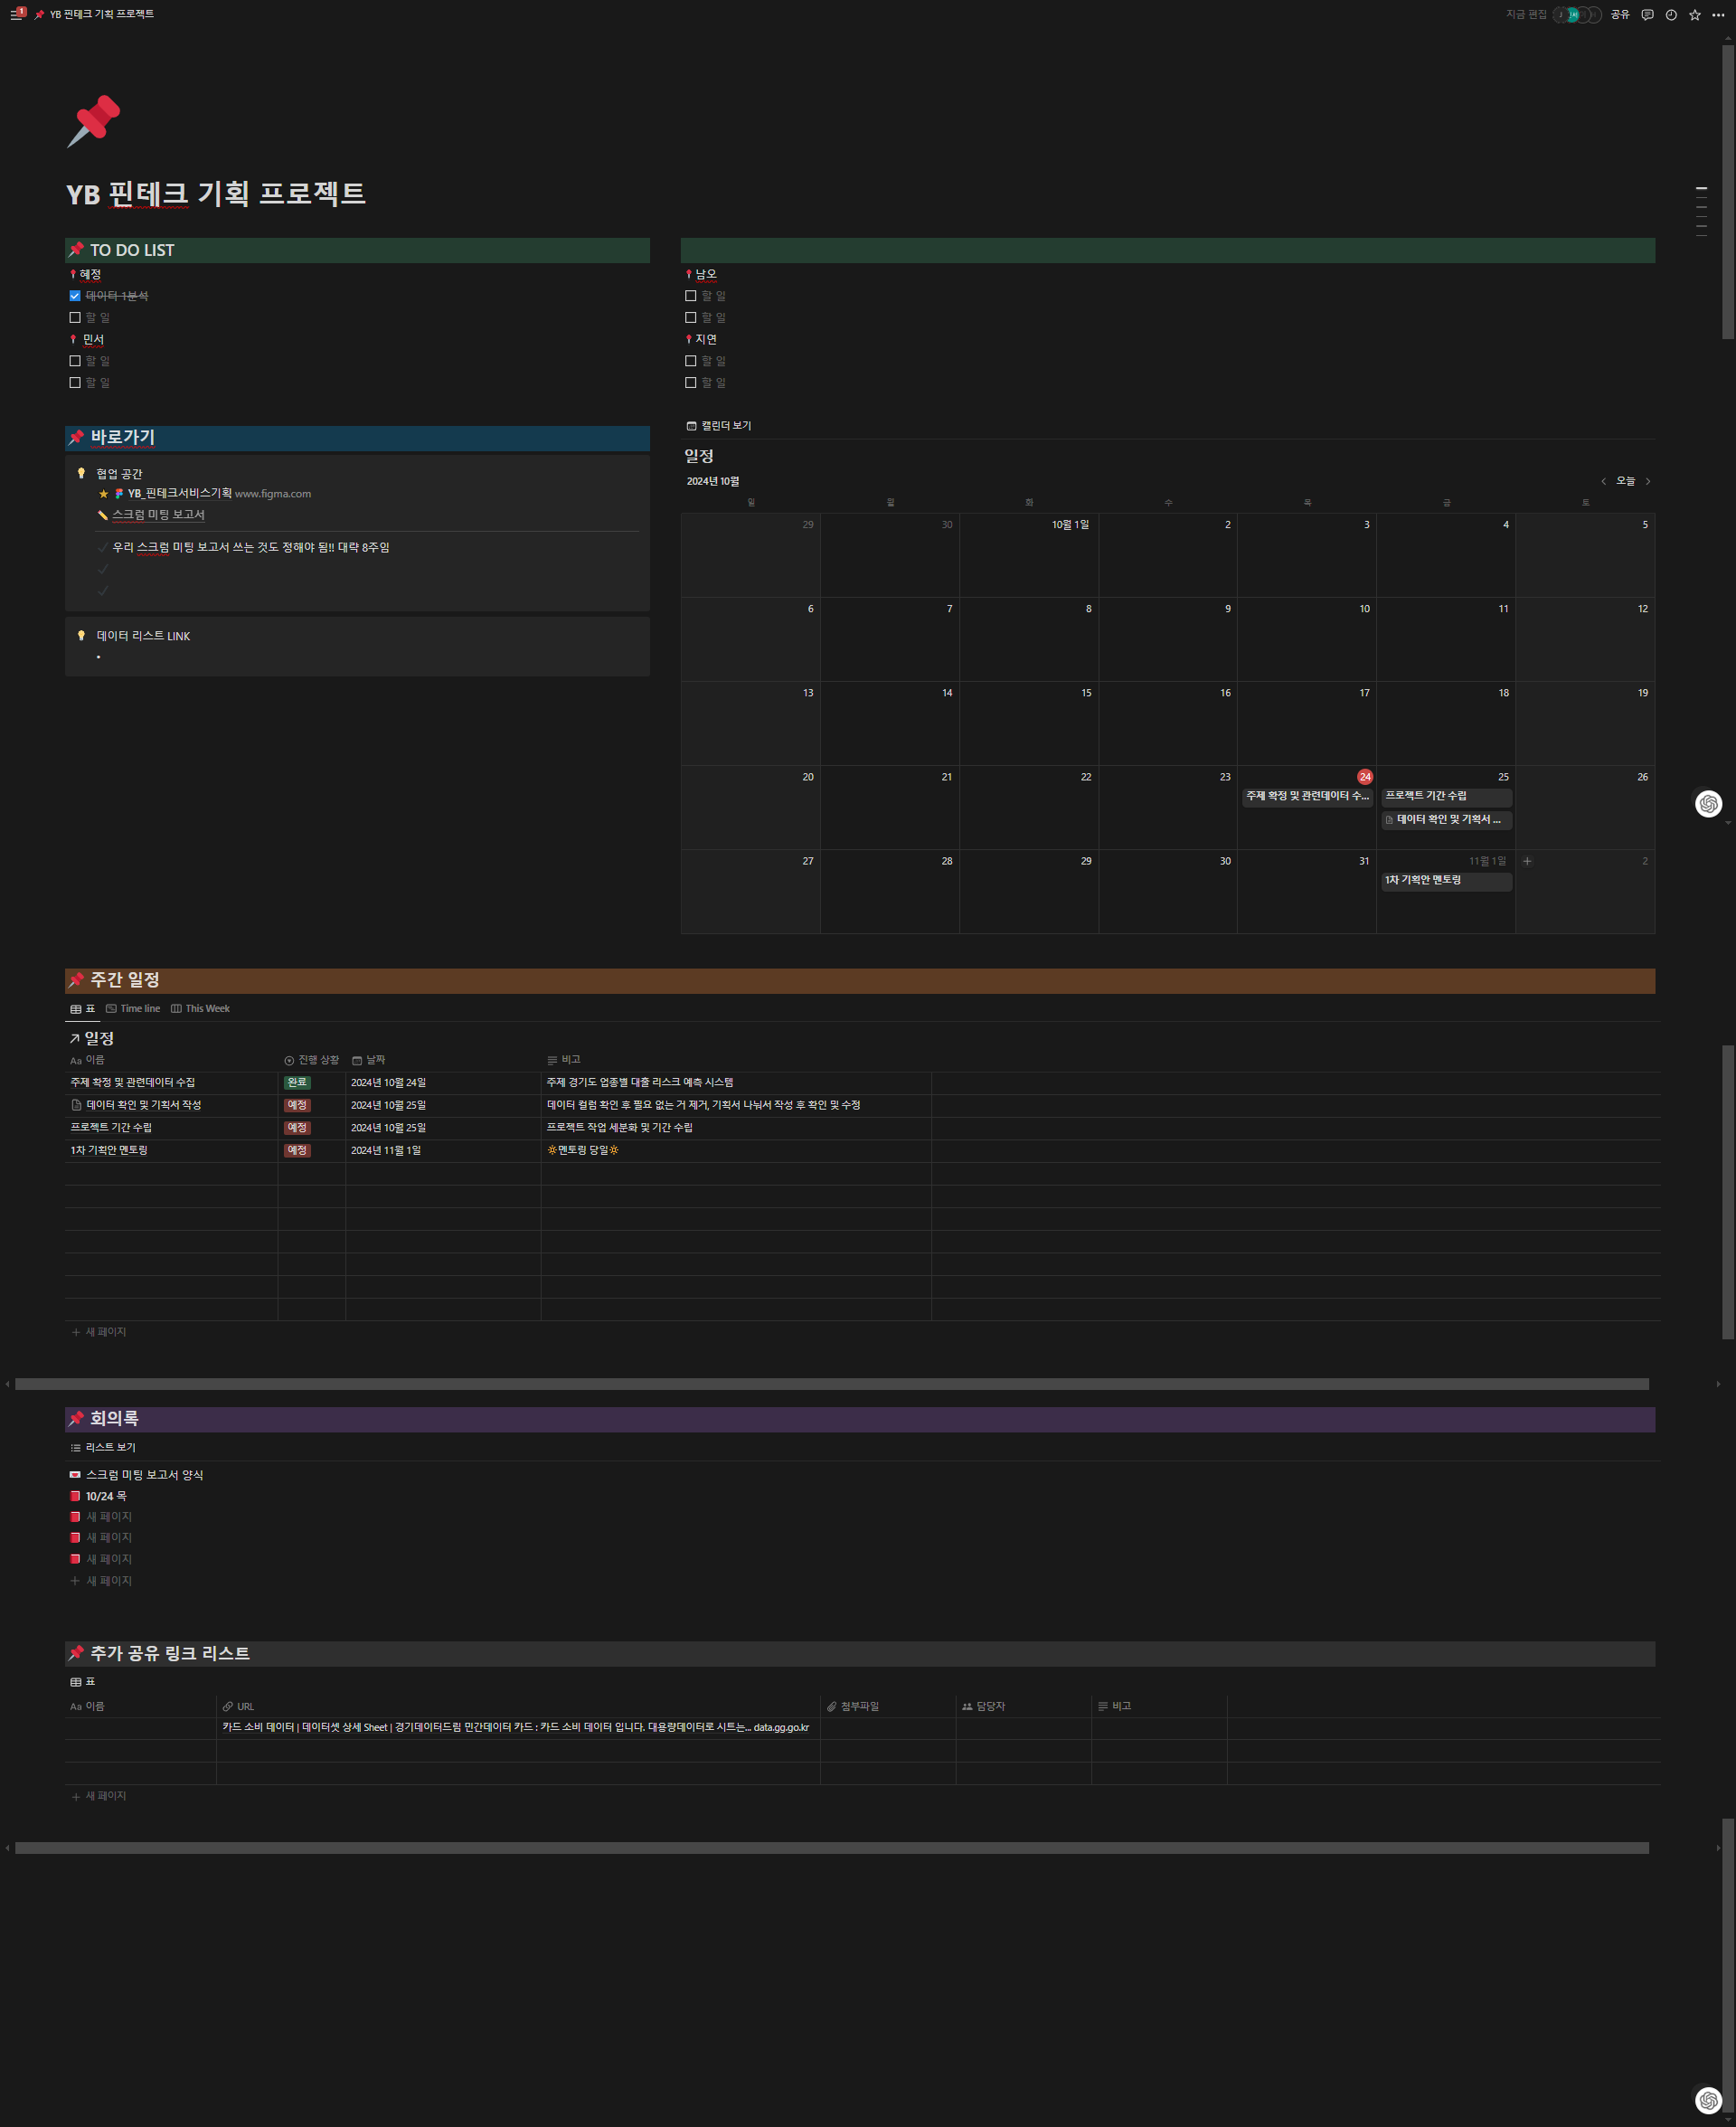The width and height of the screenshot is (1736, 2127).
Task: Click horizontal scrollbar under 주간 일정 table
Action: 830,1384
